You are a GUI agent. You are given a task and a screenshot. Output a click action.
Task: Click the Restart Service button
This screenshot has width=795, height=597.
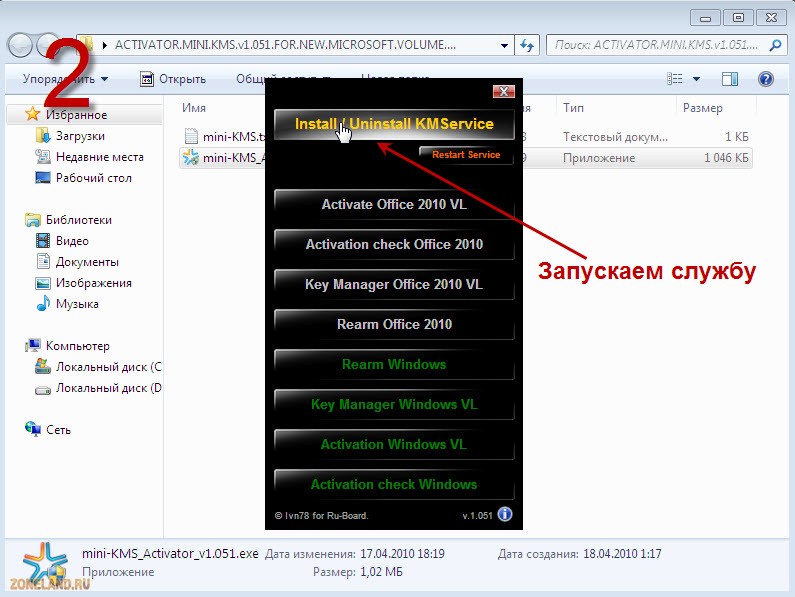click(466, 155)
